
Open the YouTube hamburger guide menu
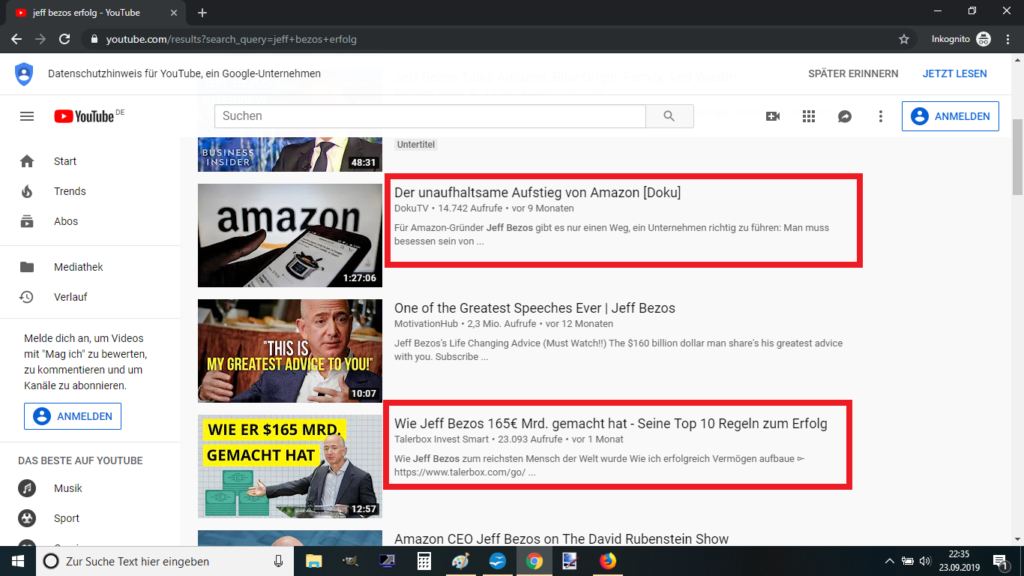pyautogui.click(x=27, y=116)
